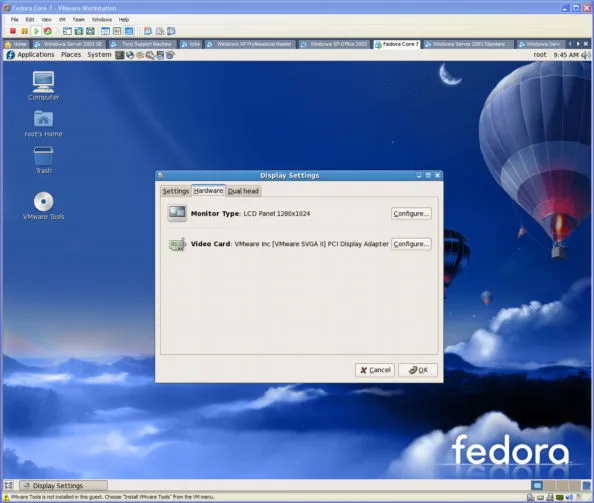The image size is (594, 503).
Task: Click the terminal launcher icon in GNOME panel
Action: [119, 55]
